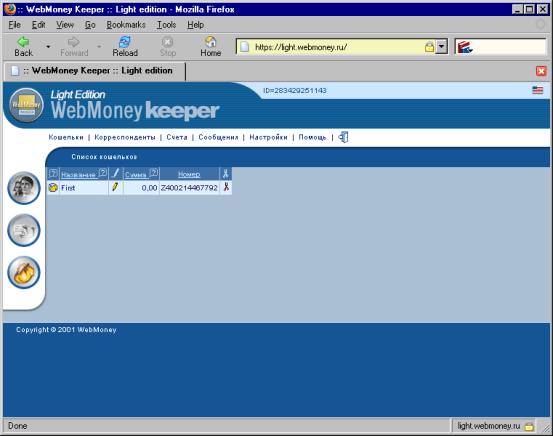Switch language with the US flag icon
The width and height of the screenshot is (553, 436).
pyautogui.click(x=537, y=90)
